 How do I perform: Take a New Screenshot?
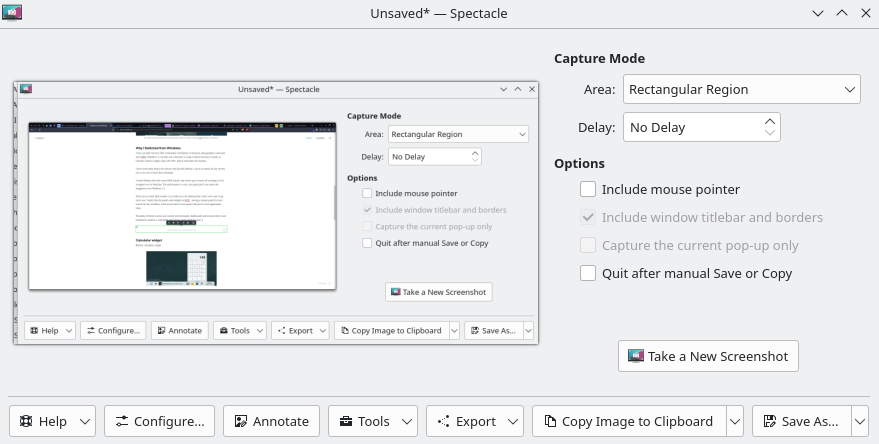pos(708,356)
